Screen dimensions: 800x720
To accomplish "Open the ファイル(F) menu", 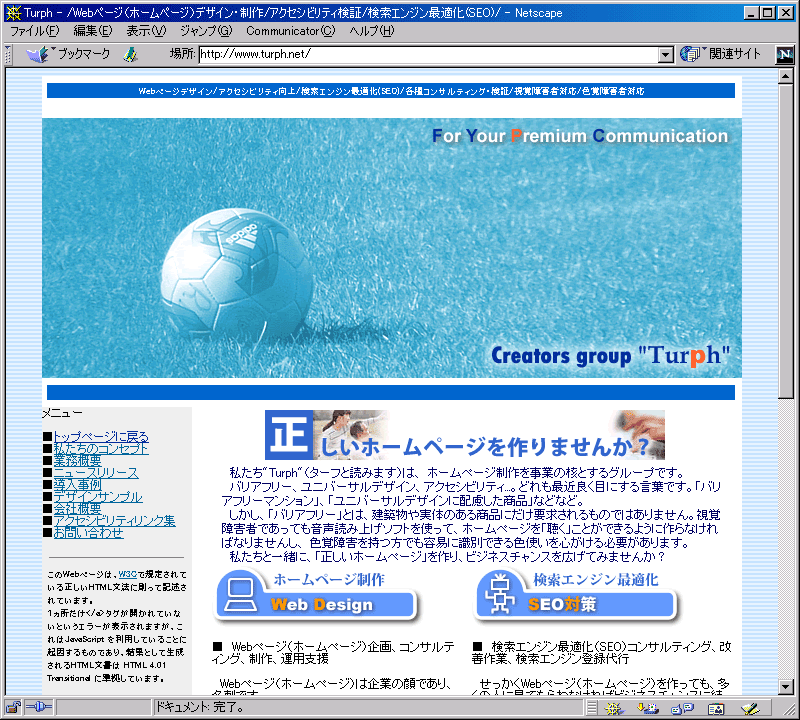I will pos(35,31).
